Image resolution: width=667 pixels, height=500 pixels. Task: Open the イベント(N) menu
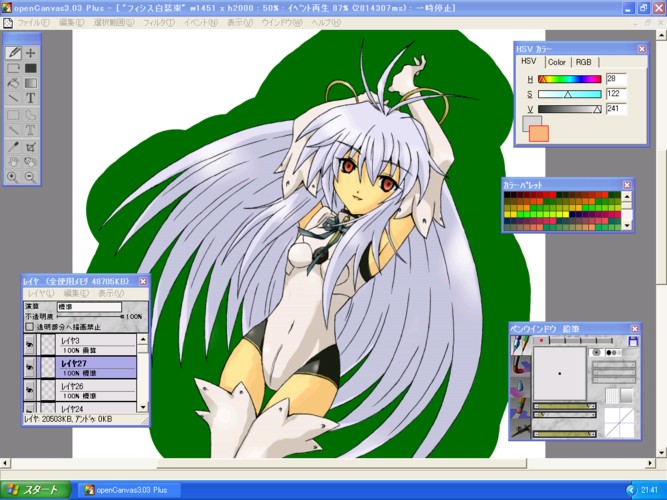point(201,23)
